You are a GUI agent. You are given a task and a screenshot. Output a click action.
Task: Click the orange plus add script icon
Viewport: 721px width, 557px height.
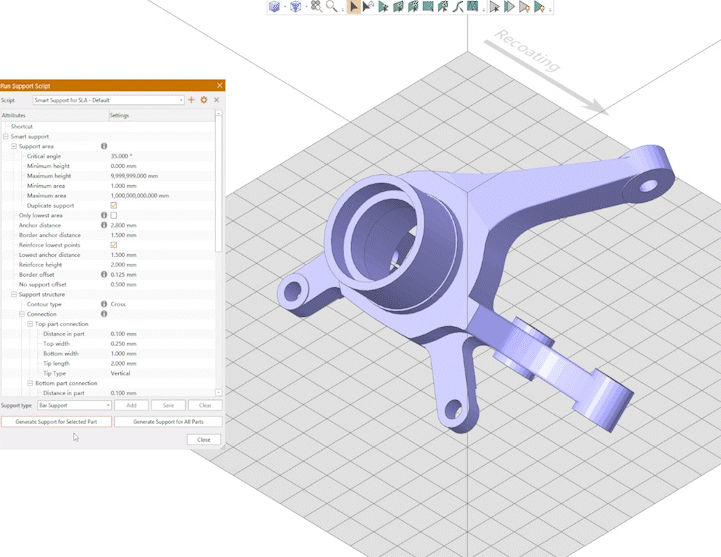(x=192, y=100)
